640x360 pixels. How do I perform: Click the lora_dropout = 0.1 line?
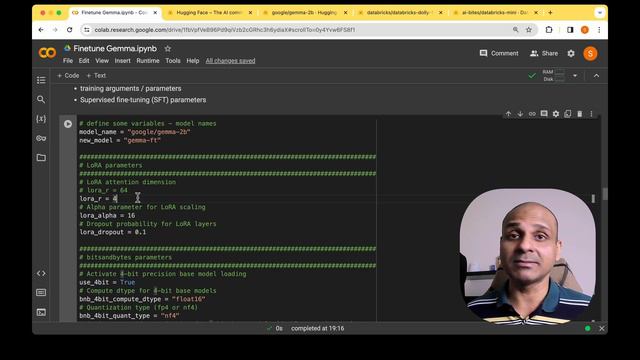click(113, 232)
